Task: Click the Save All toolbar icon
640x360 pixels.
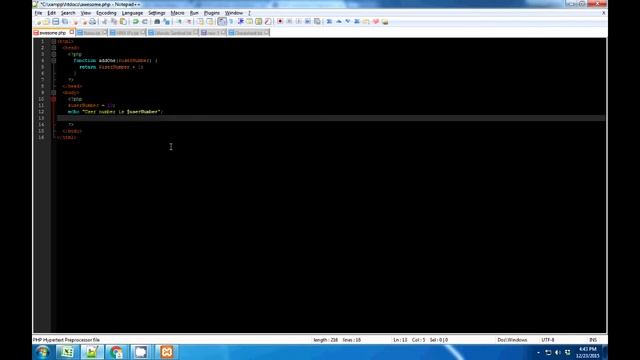Action: [65, 22]
